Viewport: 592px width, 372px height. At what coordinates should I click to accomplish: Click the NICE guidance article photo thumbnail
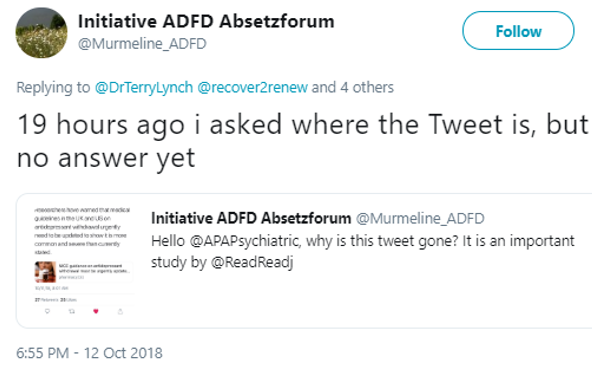click(45, 272)
